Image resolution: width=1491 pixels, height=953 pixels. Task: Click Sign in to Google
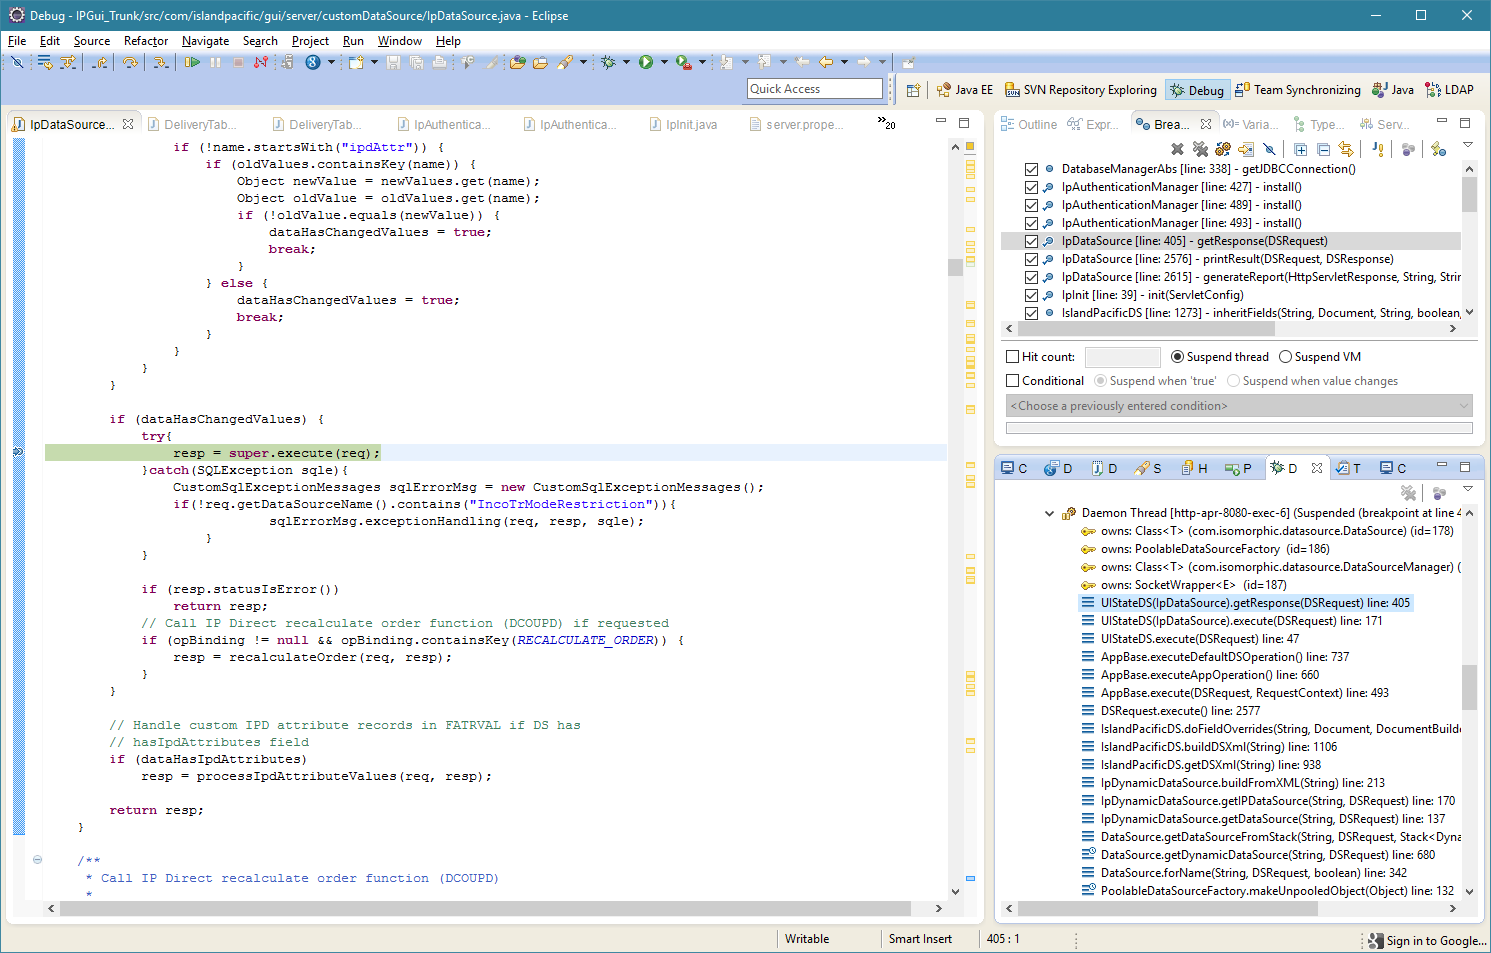click(1427, 941)
